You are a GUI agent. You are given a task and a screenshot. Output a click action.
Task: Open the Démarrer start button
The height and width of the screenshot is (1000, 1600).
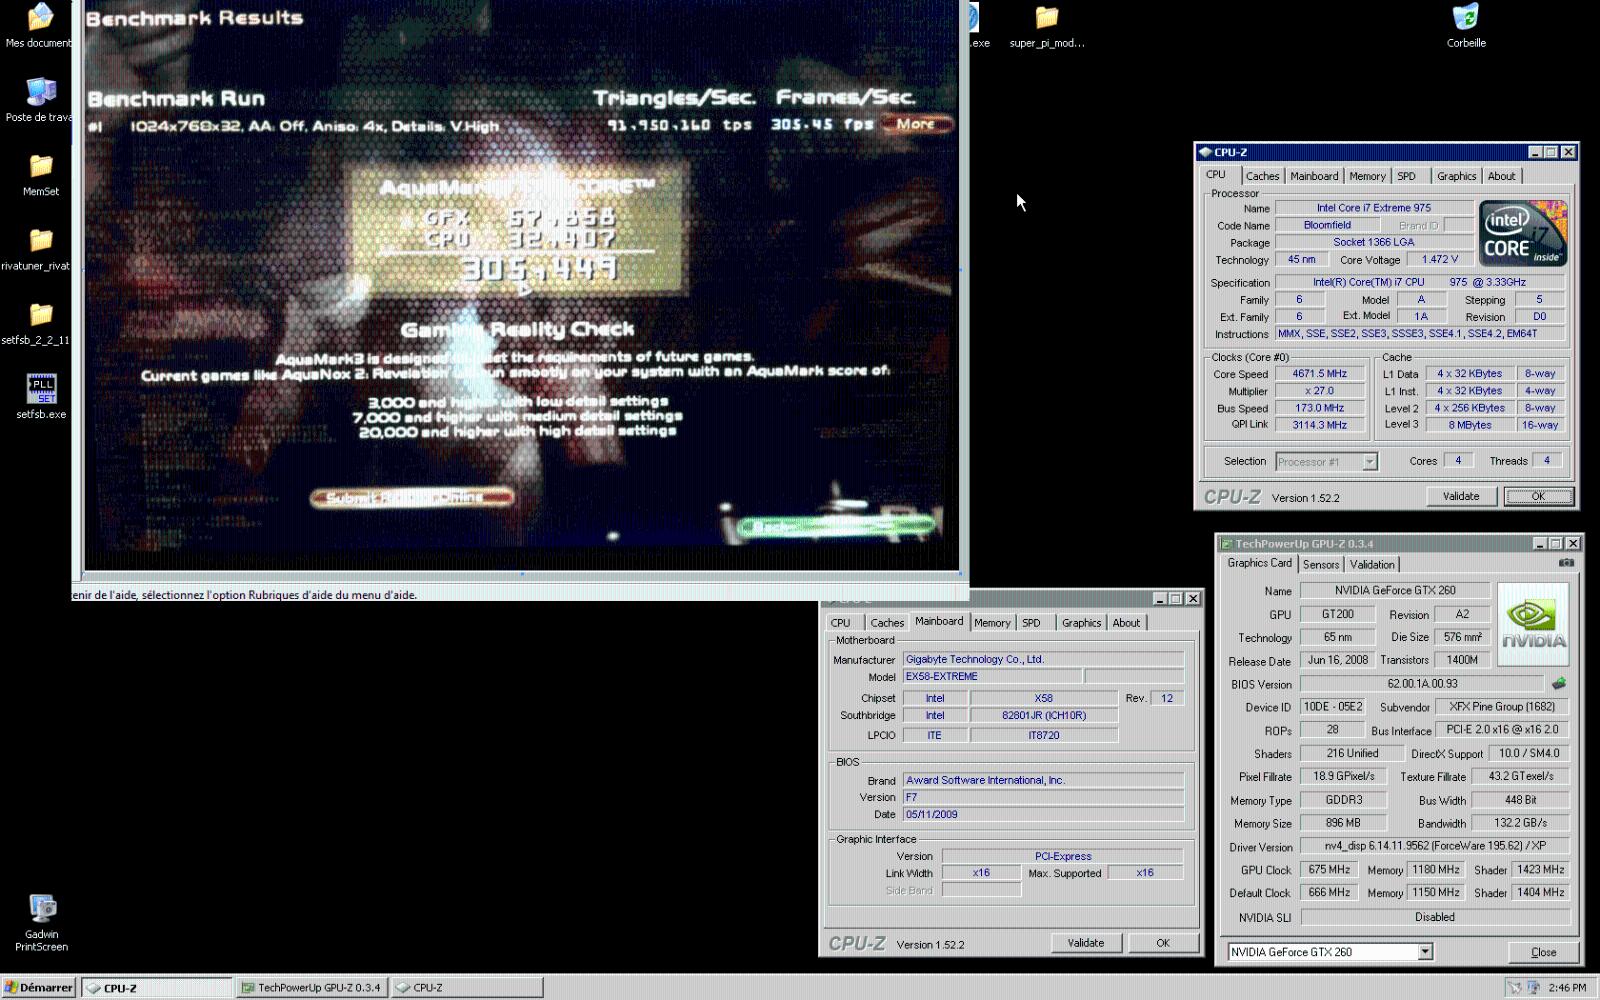click(x=38, y=987)
